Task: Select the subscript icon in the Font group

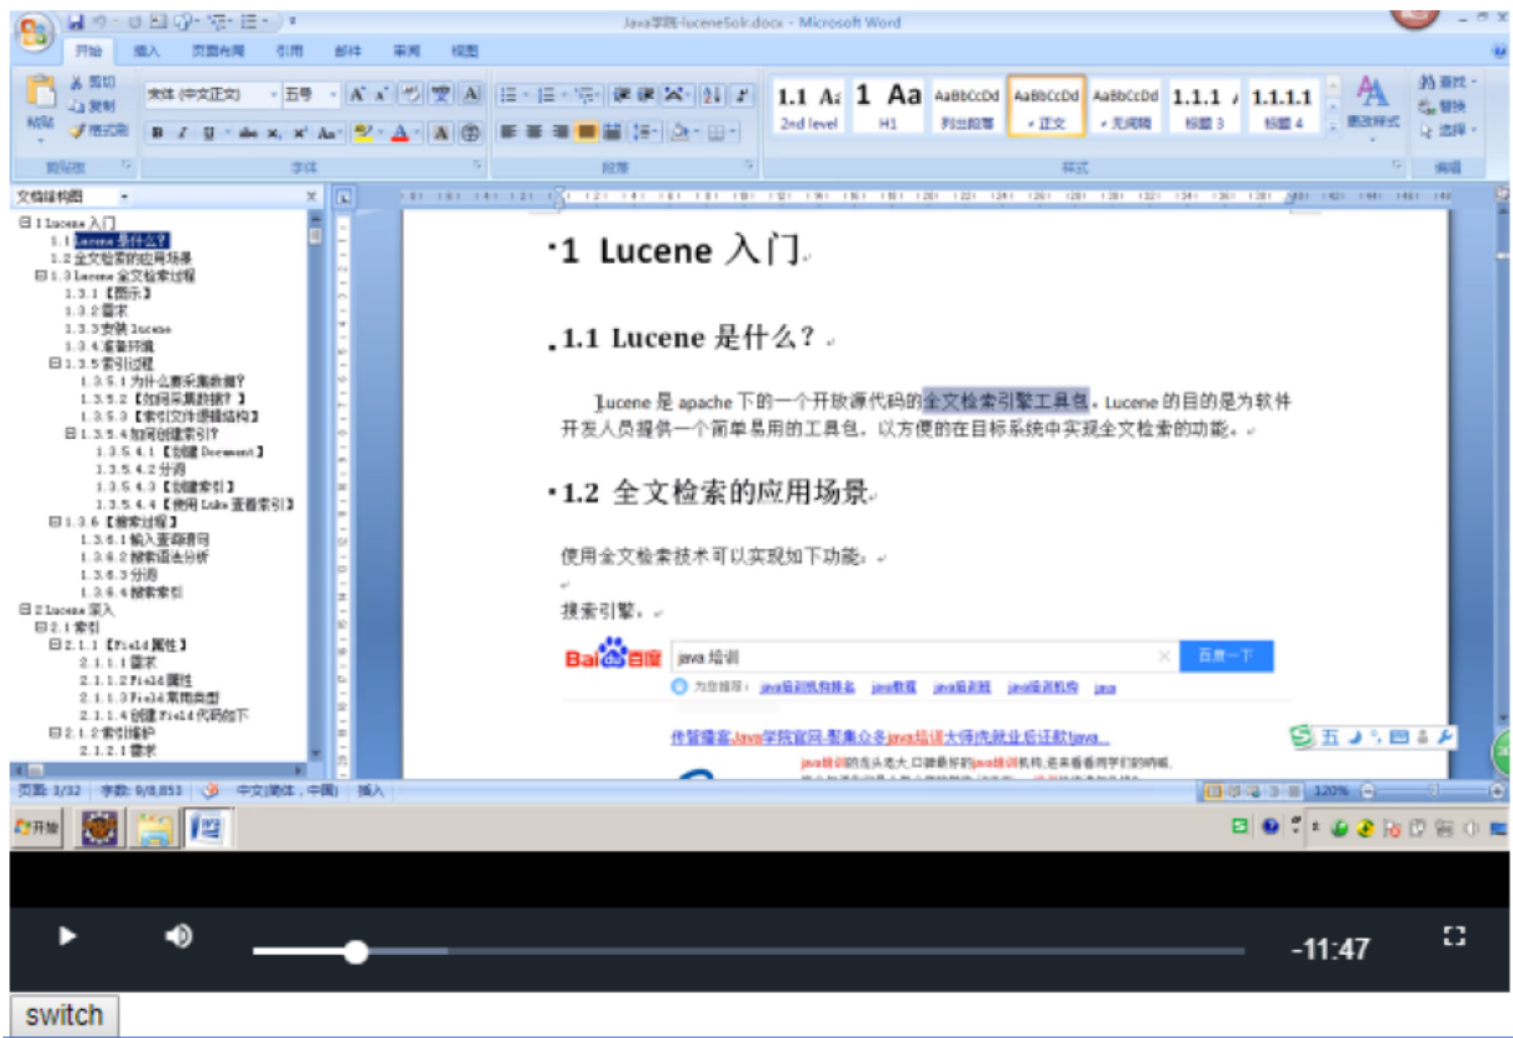Action: pyautogui.click(x=273, y=131)
